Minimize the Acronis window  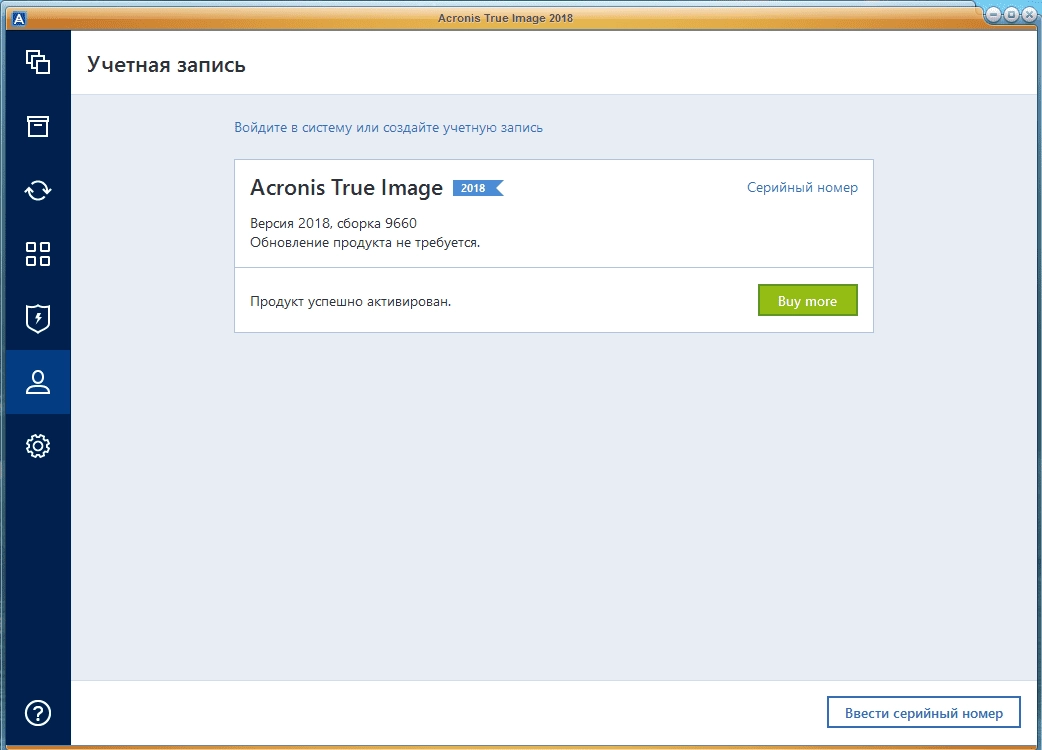click(993, 14)
